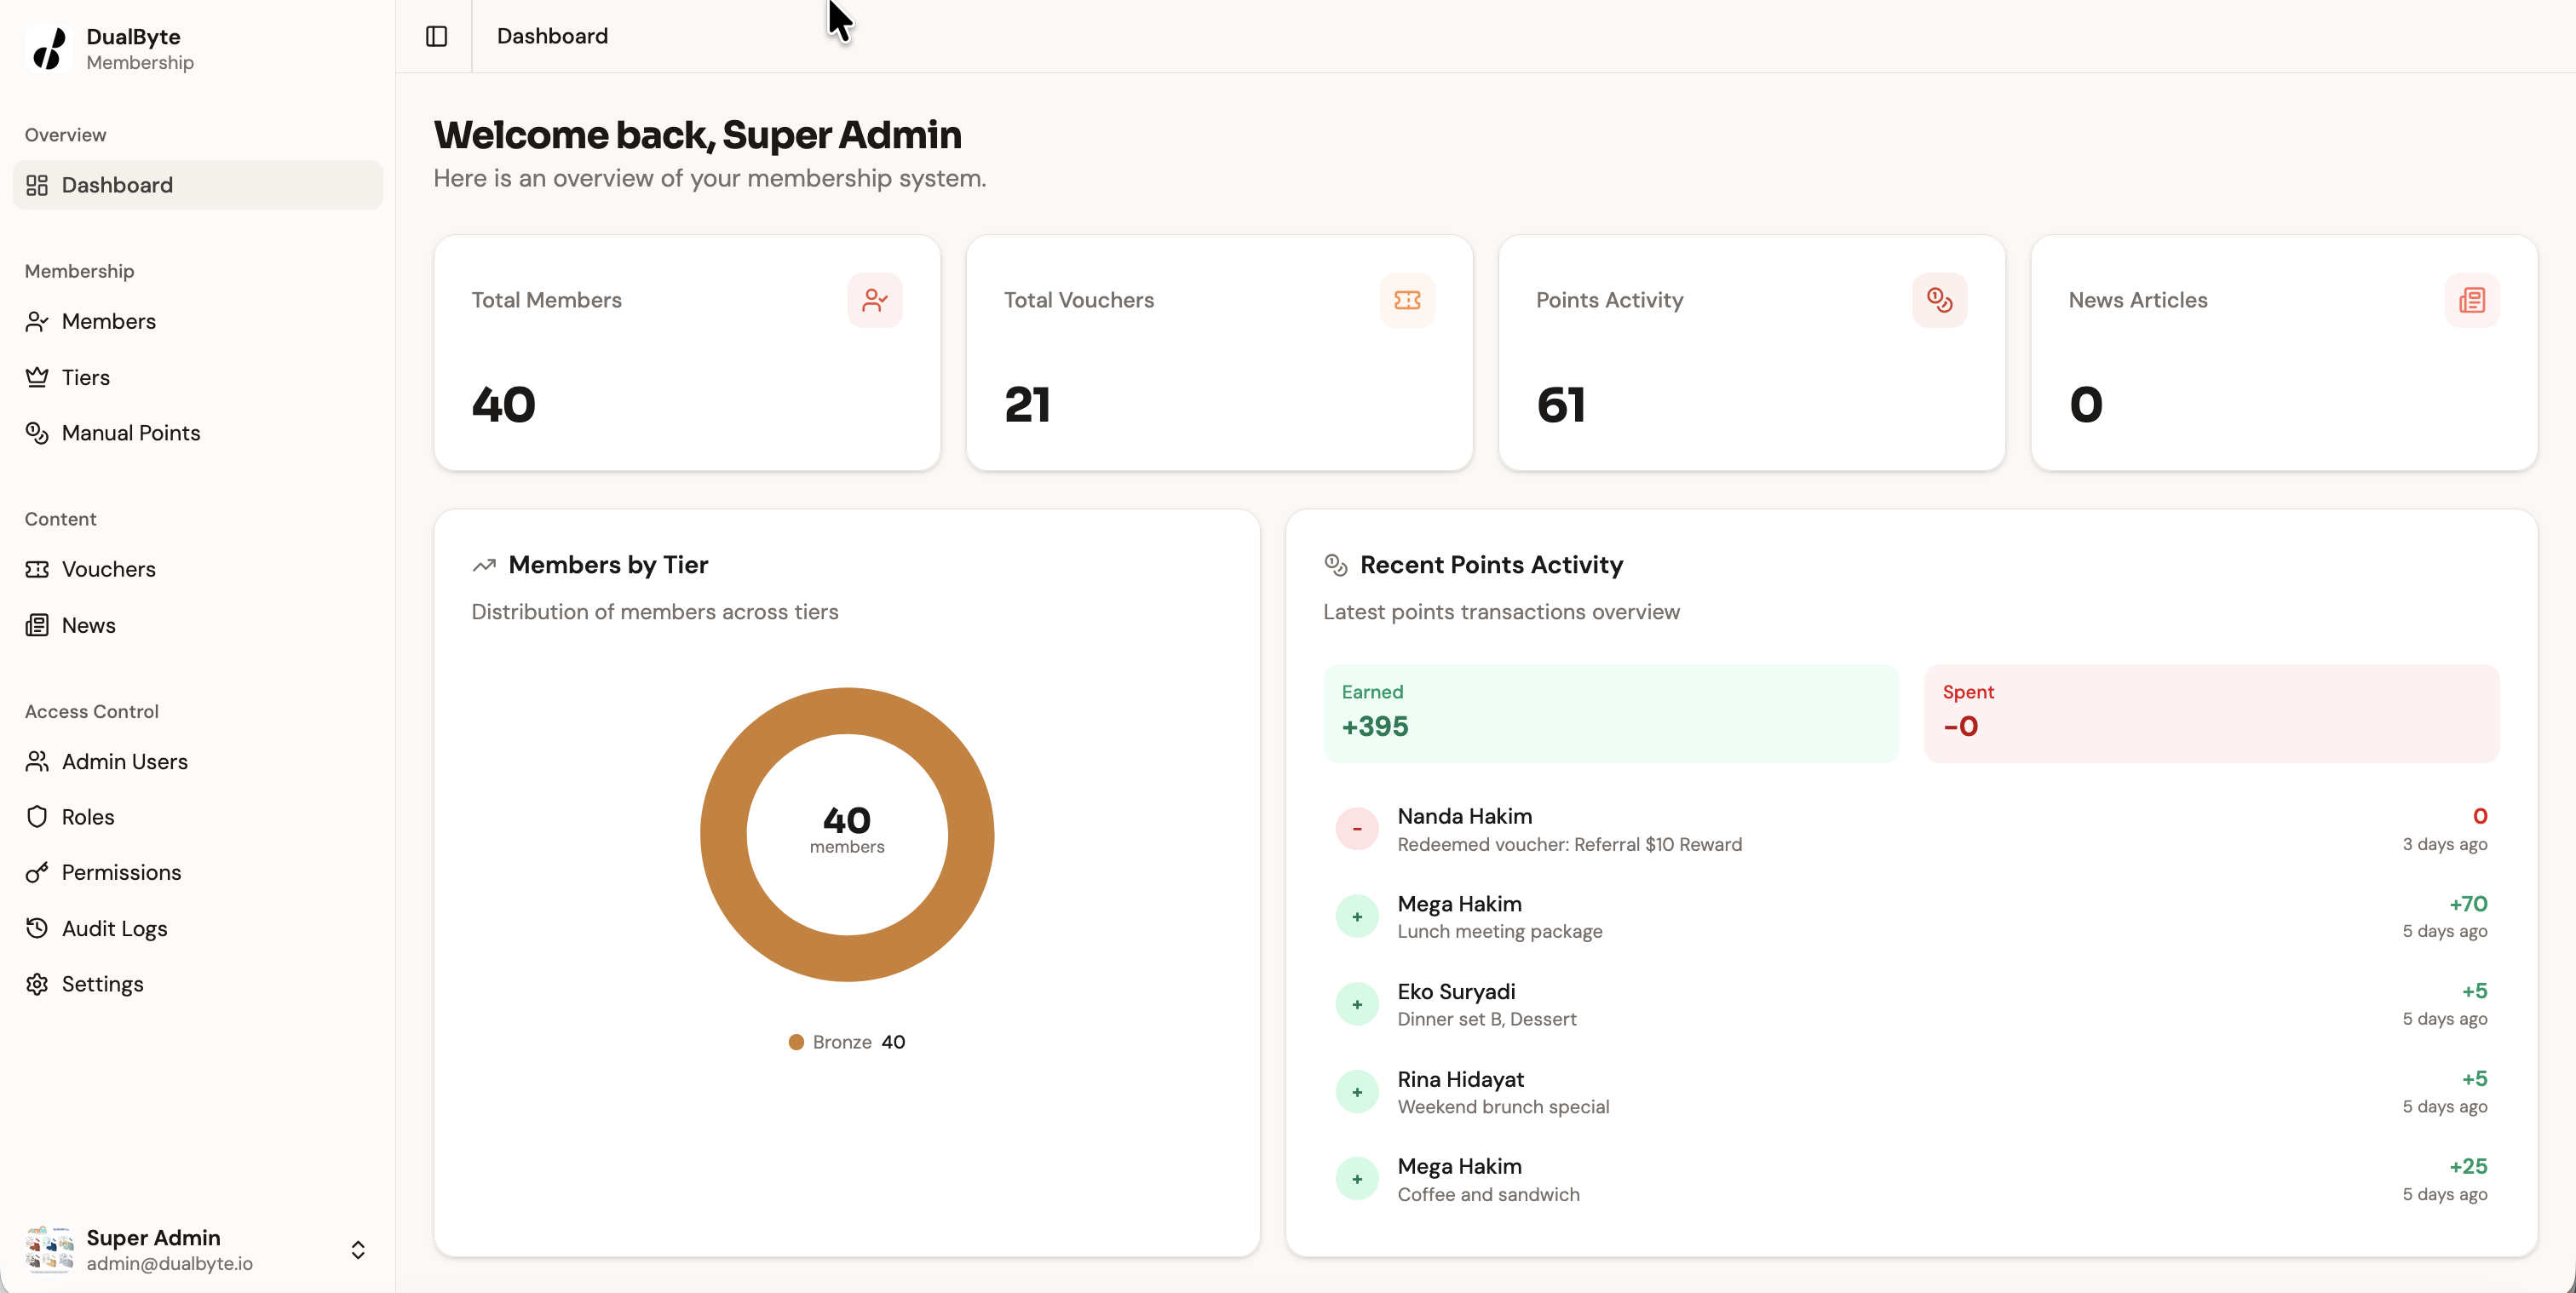Viewport: 2576px width, 1293px height.
Task: Click the Total Members person icon
Action: pyautogui.click(x=875, y=300)
